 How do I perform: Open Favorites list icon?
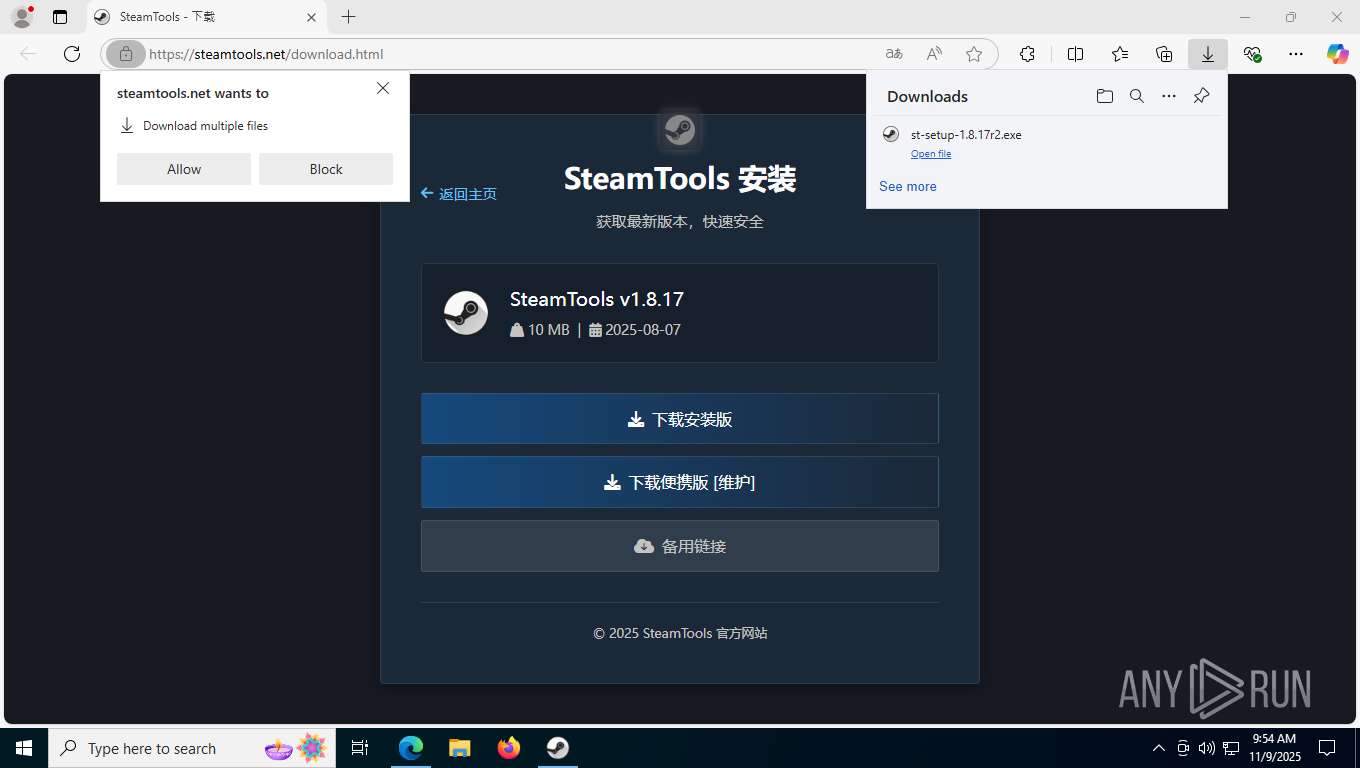[1120, 54]
